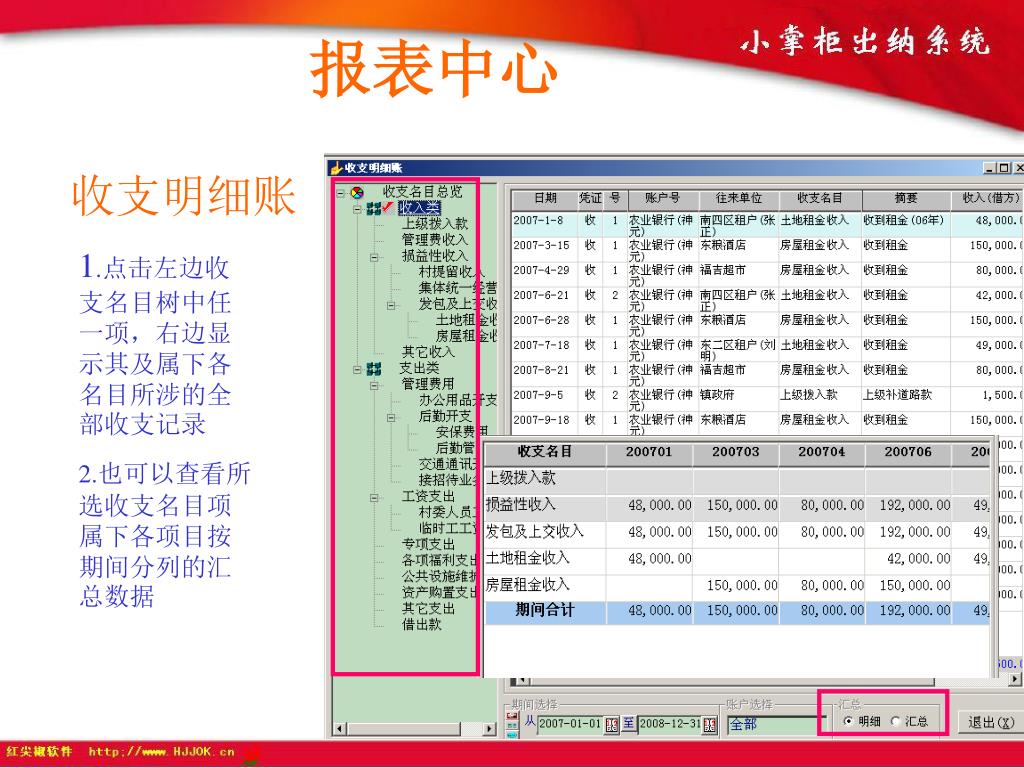Click the detail table scroll-right arrow
Image resolution: width=1024 pixels, height=768 pixels.
tap(1014, 680)
